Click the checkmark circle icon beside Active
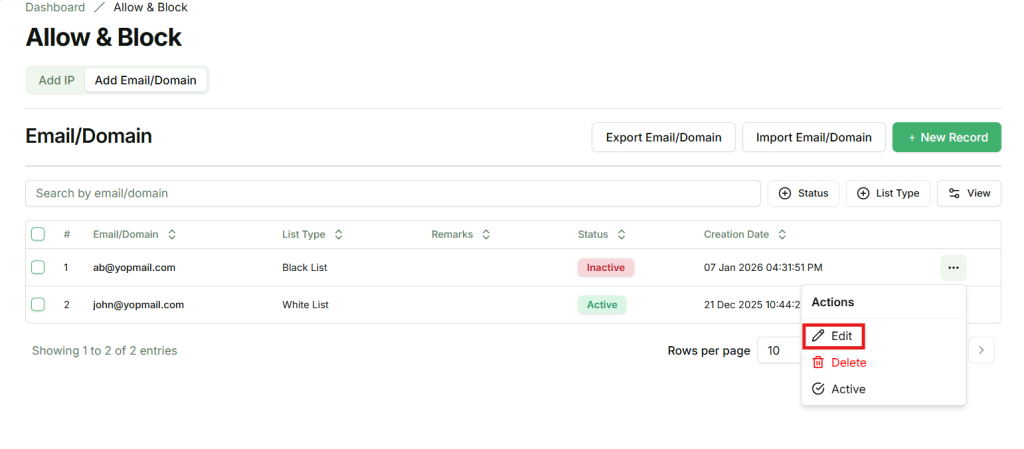Screen dimensions: 1024x449 pos(818,389)
